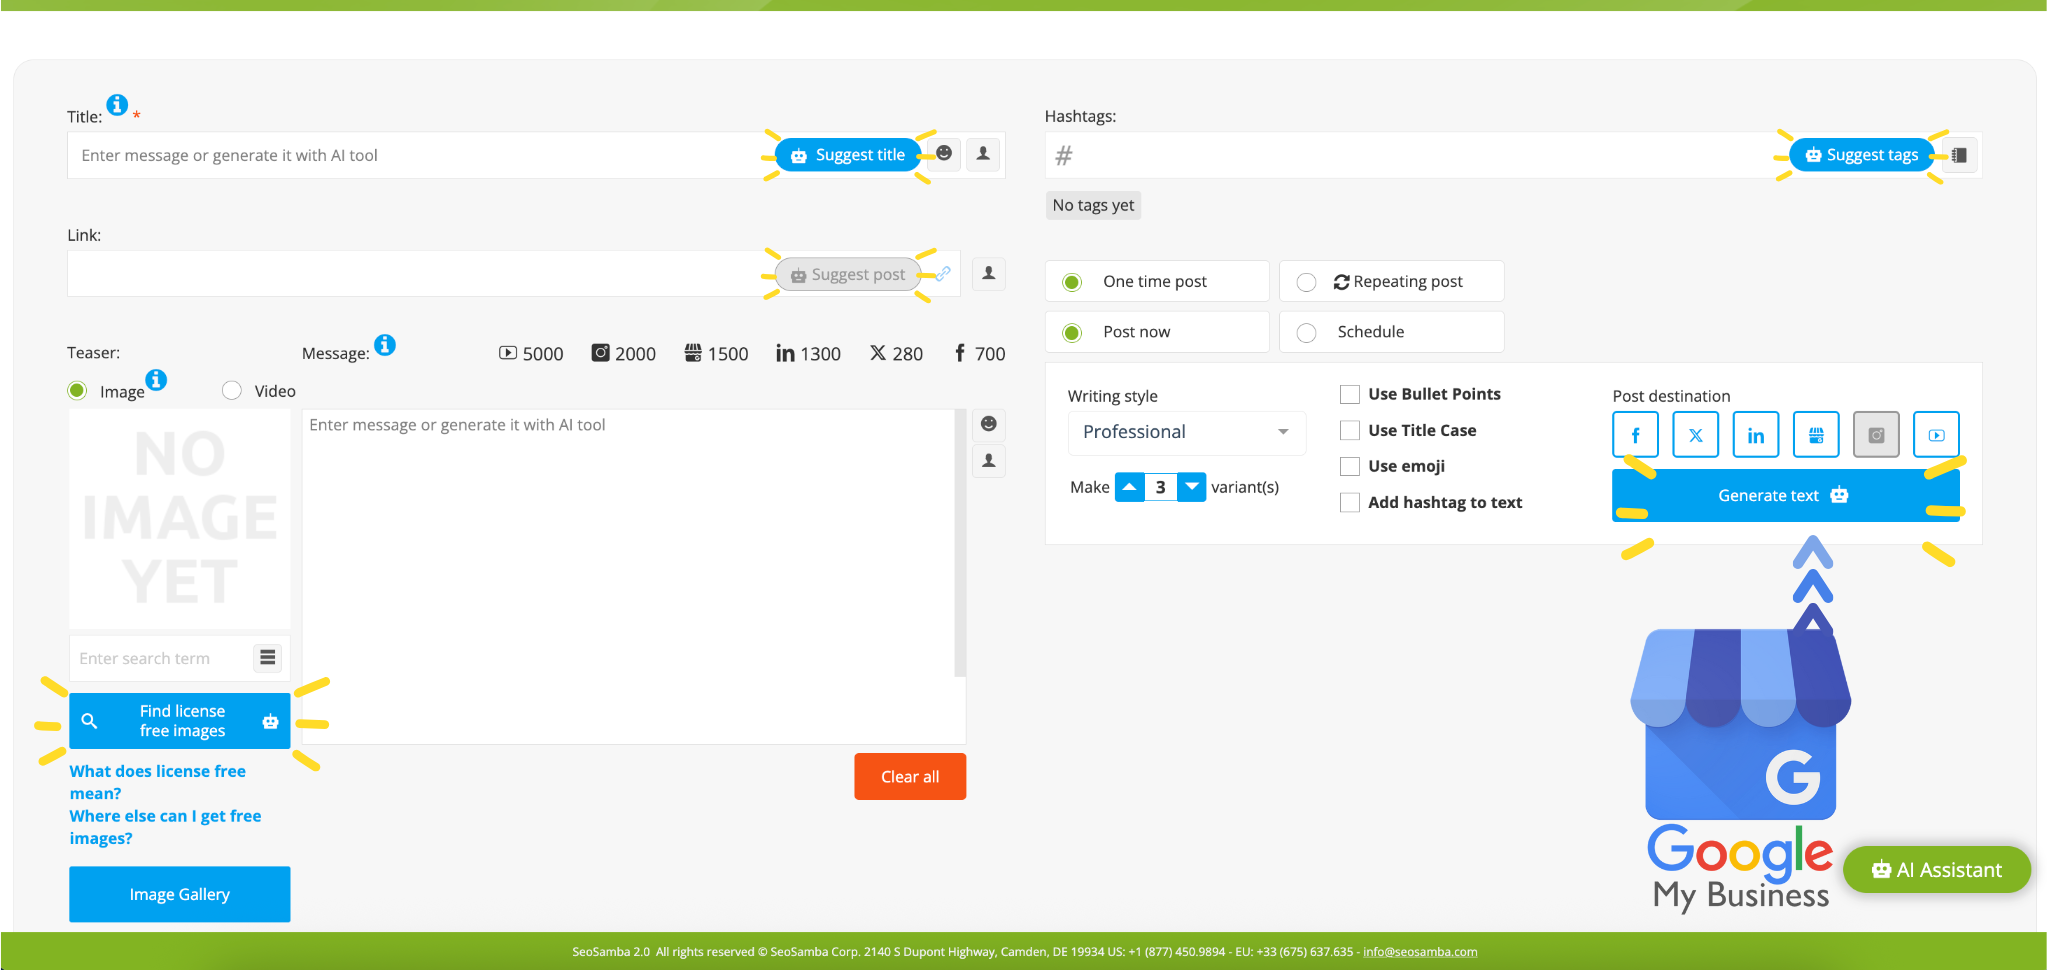The image size is (2048, 970).
Task: Click person icon beside Link field
Action: tap(989, 273)
